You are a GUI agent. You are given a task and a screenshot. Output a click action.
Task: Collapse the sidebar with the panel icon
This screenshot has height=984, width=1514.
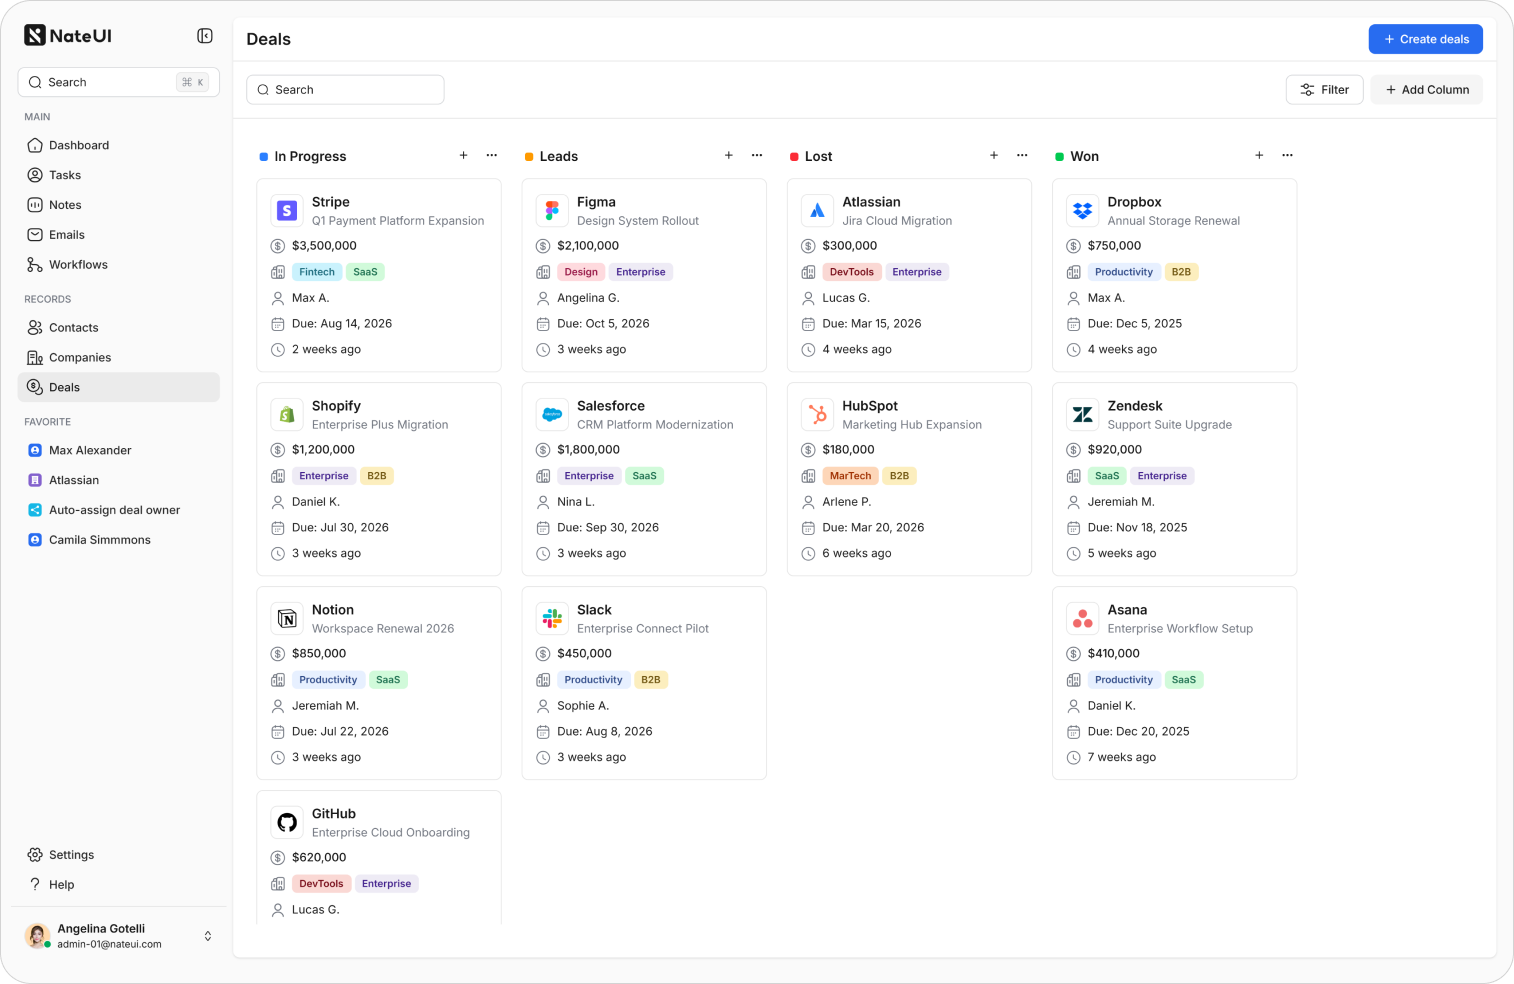(205, 36)
